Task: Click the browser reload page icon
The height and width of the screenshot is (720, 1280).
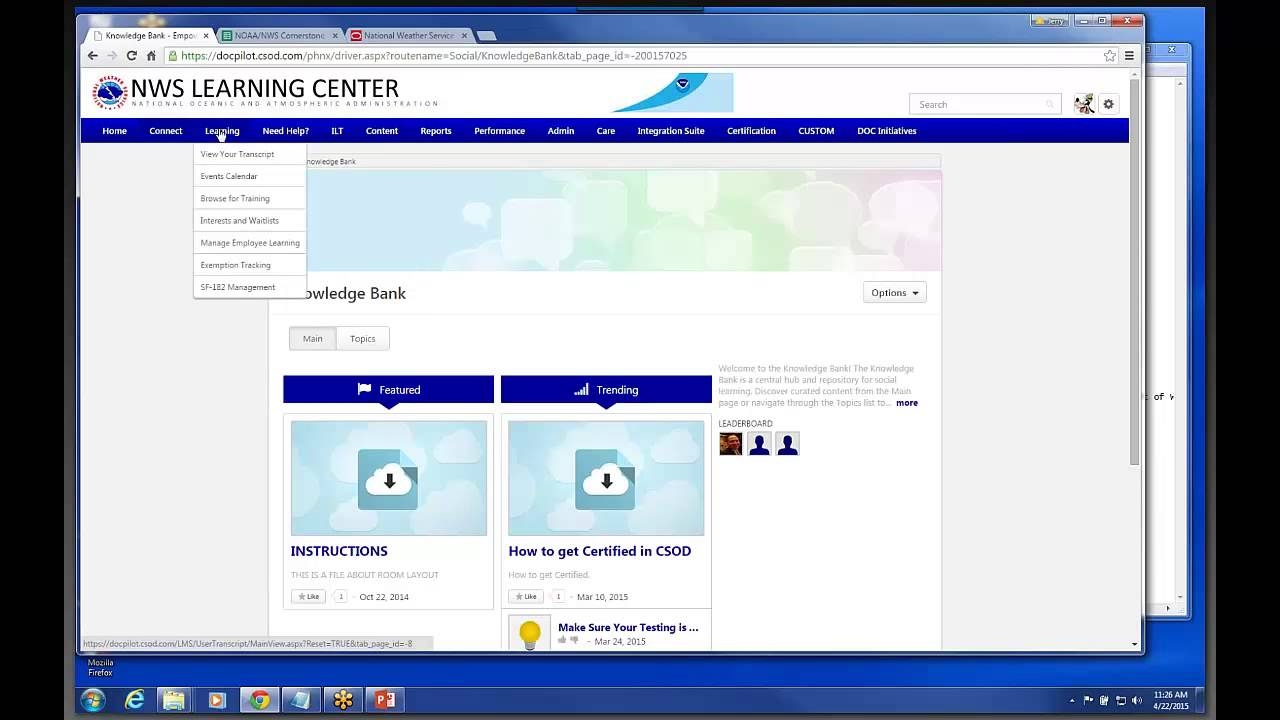Action: [131, 56]
